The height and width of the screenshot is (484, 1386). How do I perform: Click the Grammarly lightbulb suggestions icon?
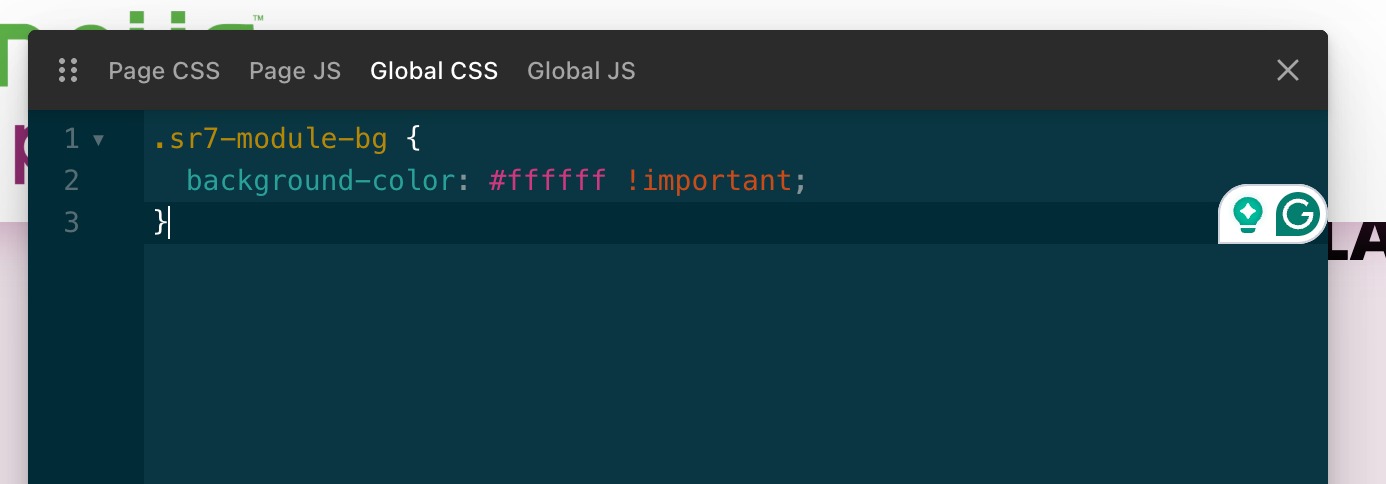click(1247, 214)
